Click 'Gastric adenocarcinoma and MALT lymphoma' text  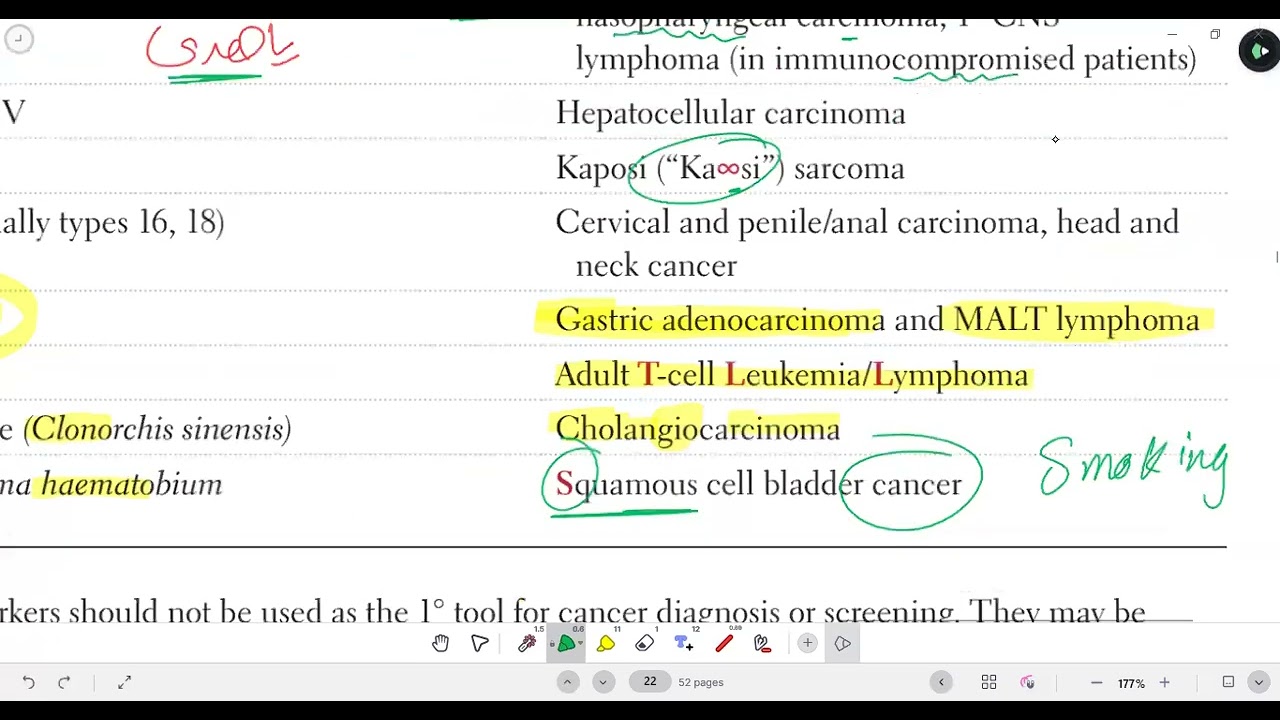(x=877, y=320)
